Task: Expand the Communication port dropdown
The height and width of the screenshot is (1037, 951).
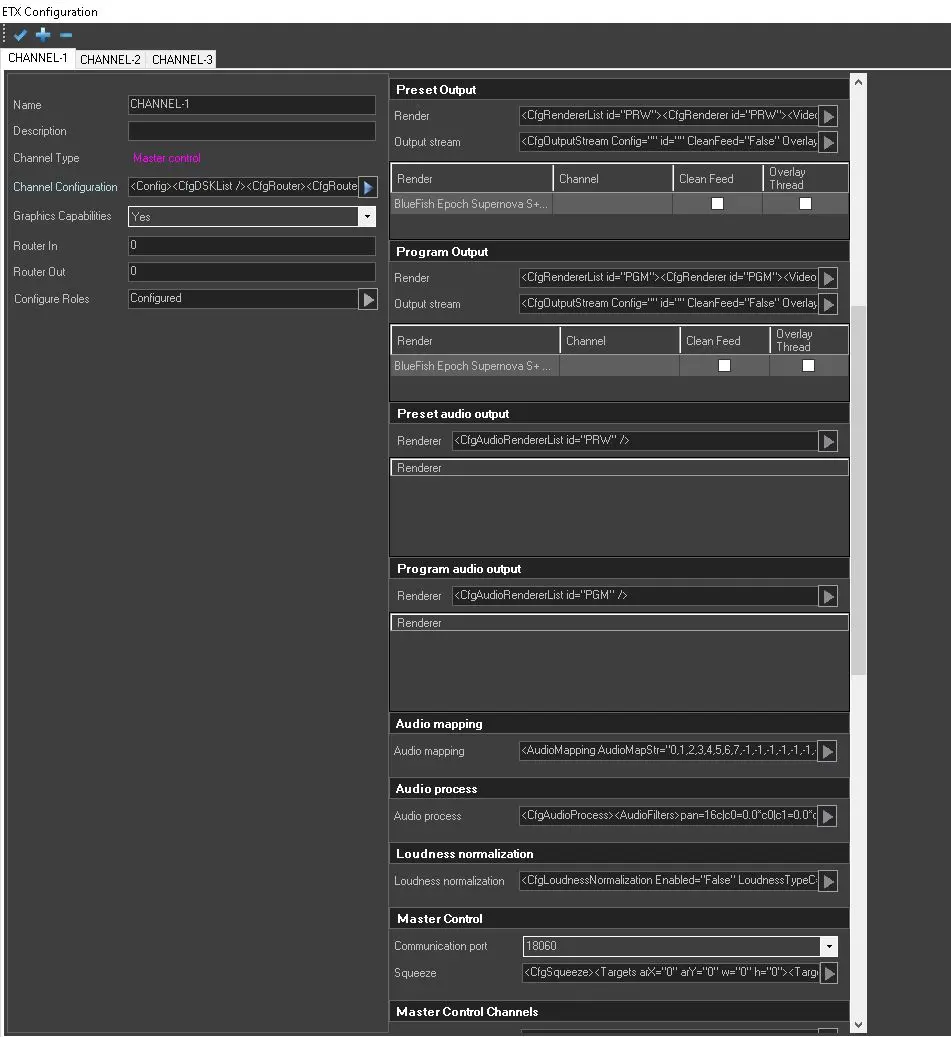Action: tap(828, 946)
